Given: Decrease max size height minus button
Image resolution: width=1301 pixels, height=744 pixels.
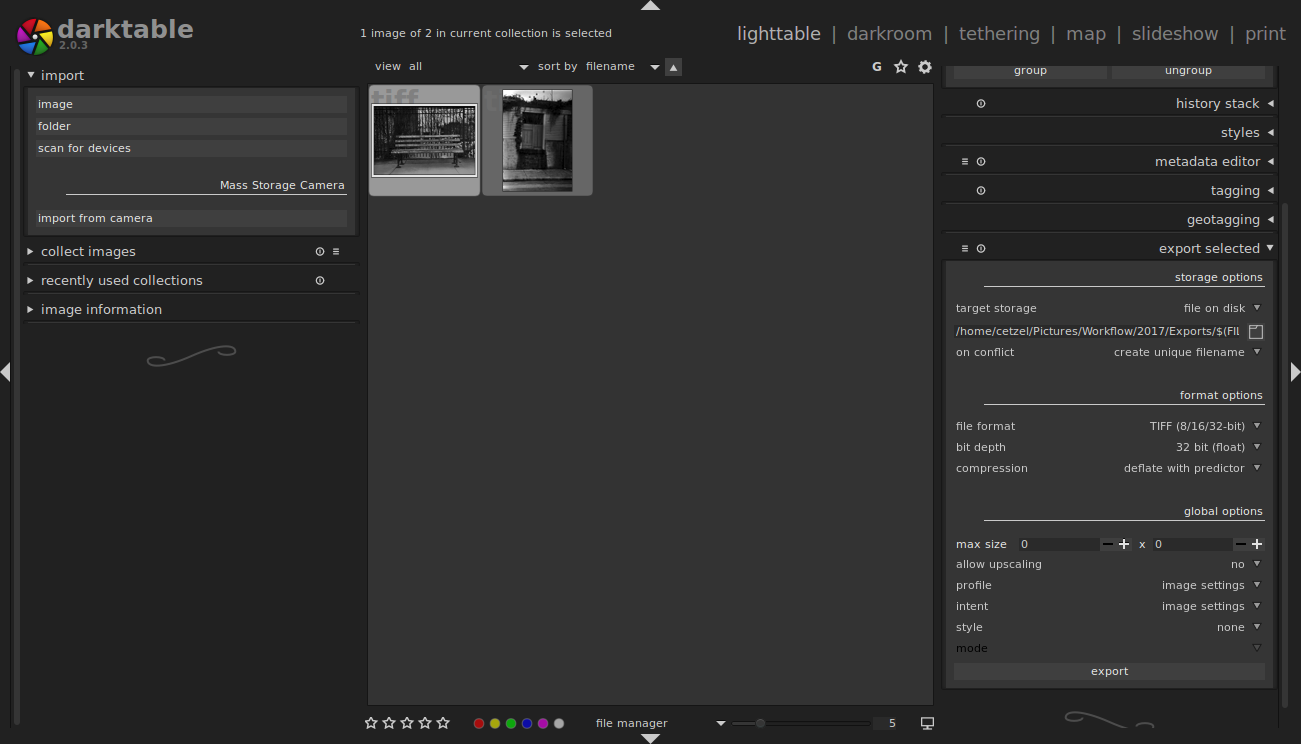Looking at the screenshot, I should click(1240, 544).
